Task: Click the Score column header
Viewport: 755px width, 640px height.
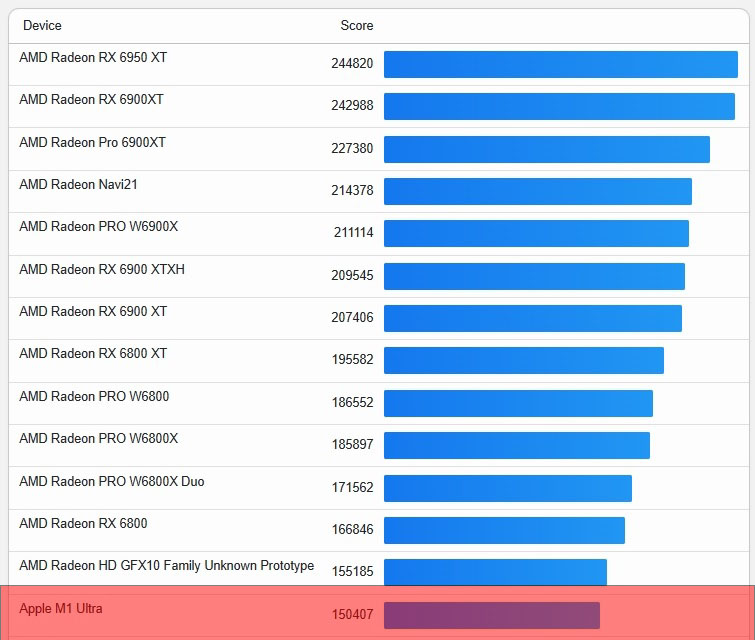Action: pos(357,26)
